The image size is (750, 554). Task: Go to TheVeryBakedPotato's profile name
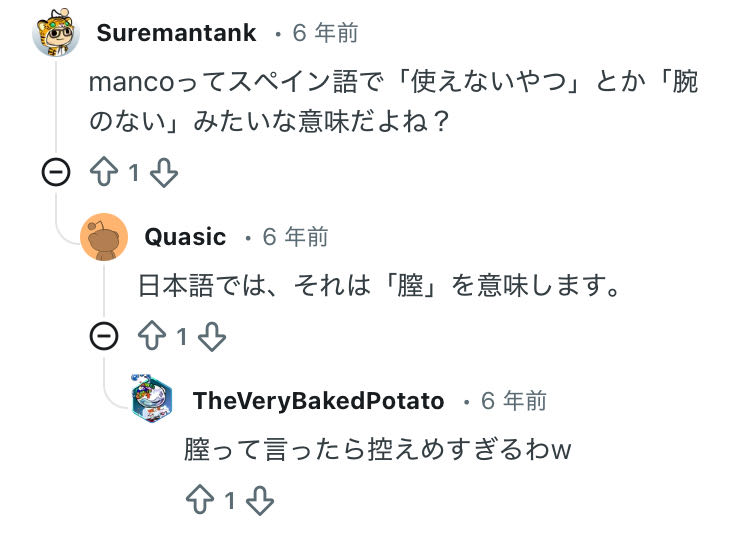coord(318,401)
